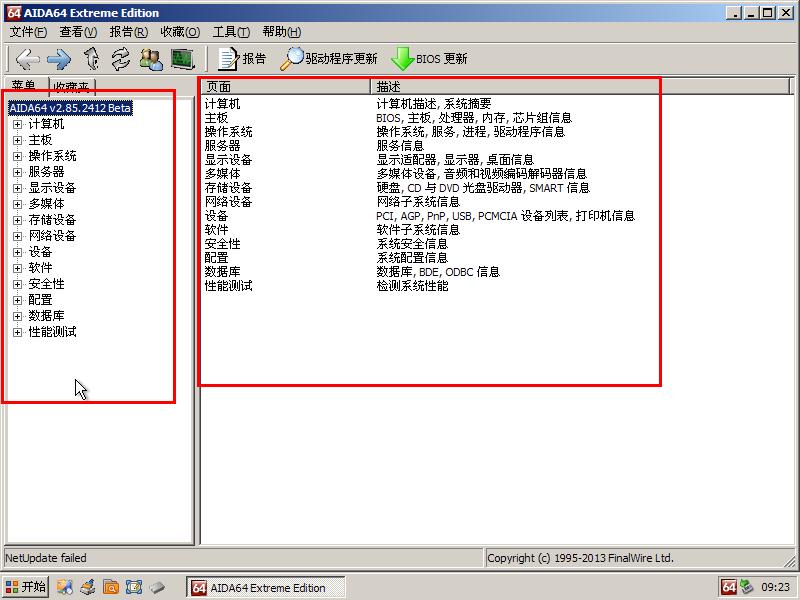800x600 pixels.
Task: Select 多媒体 in the page list
Action: click(222, 174)
